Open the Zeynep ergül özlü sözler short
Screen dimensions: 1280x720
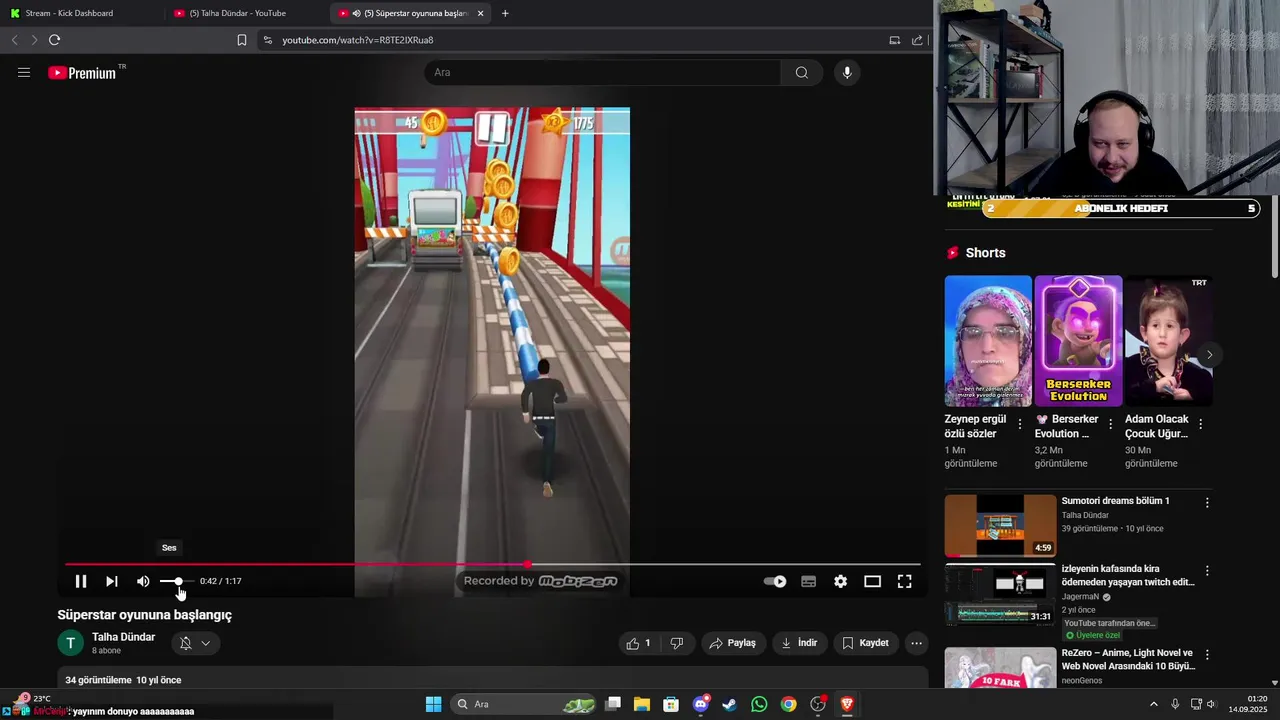tap(988, 341)
